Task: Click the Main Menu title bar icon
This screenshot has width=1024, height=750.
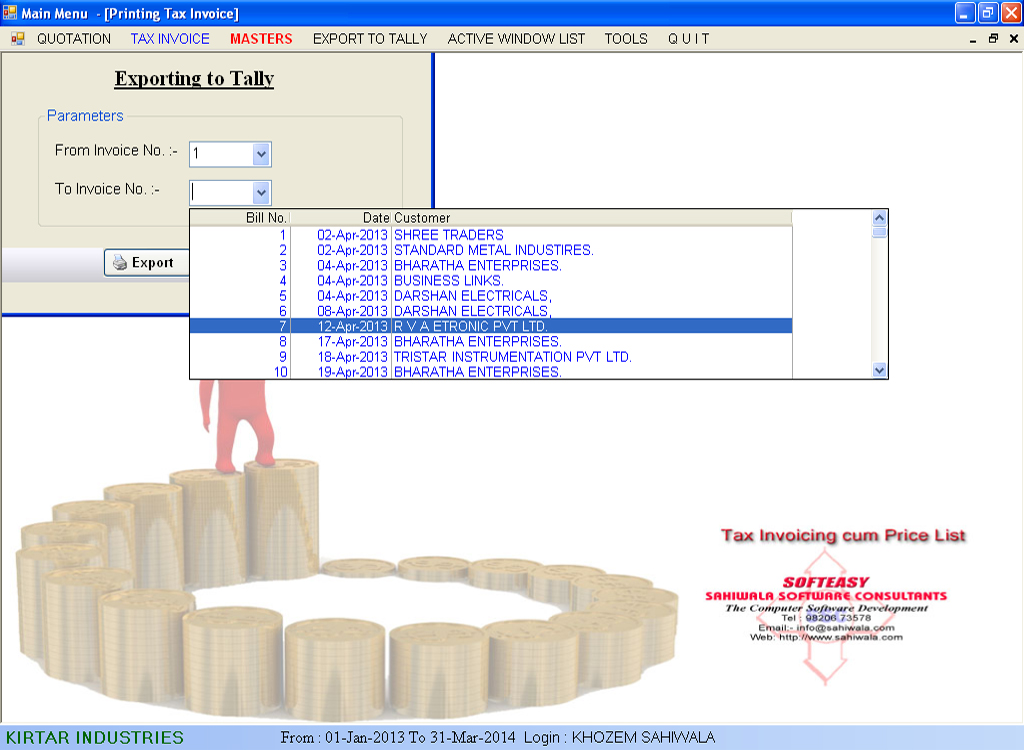Action: pyautogui.click(x=10, y=12)
